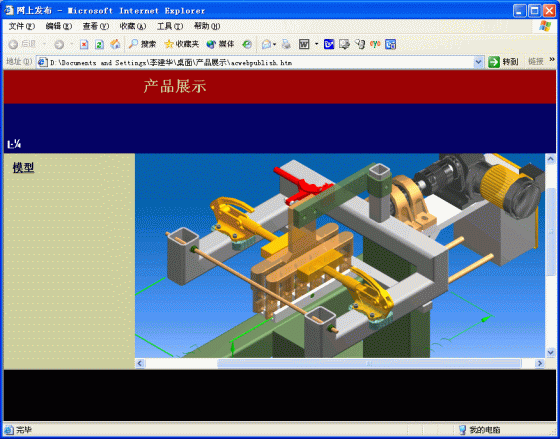This screenshot has height=439, width=560.
Task: Open the Search (搜索) toolbar button
Action: click(x=142, y=44)
